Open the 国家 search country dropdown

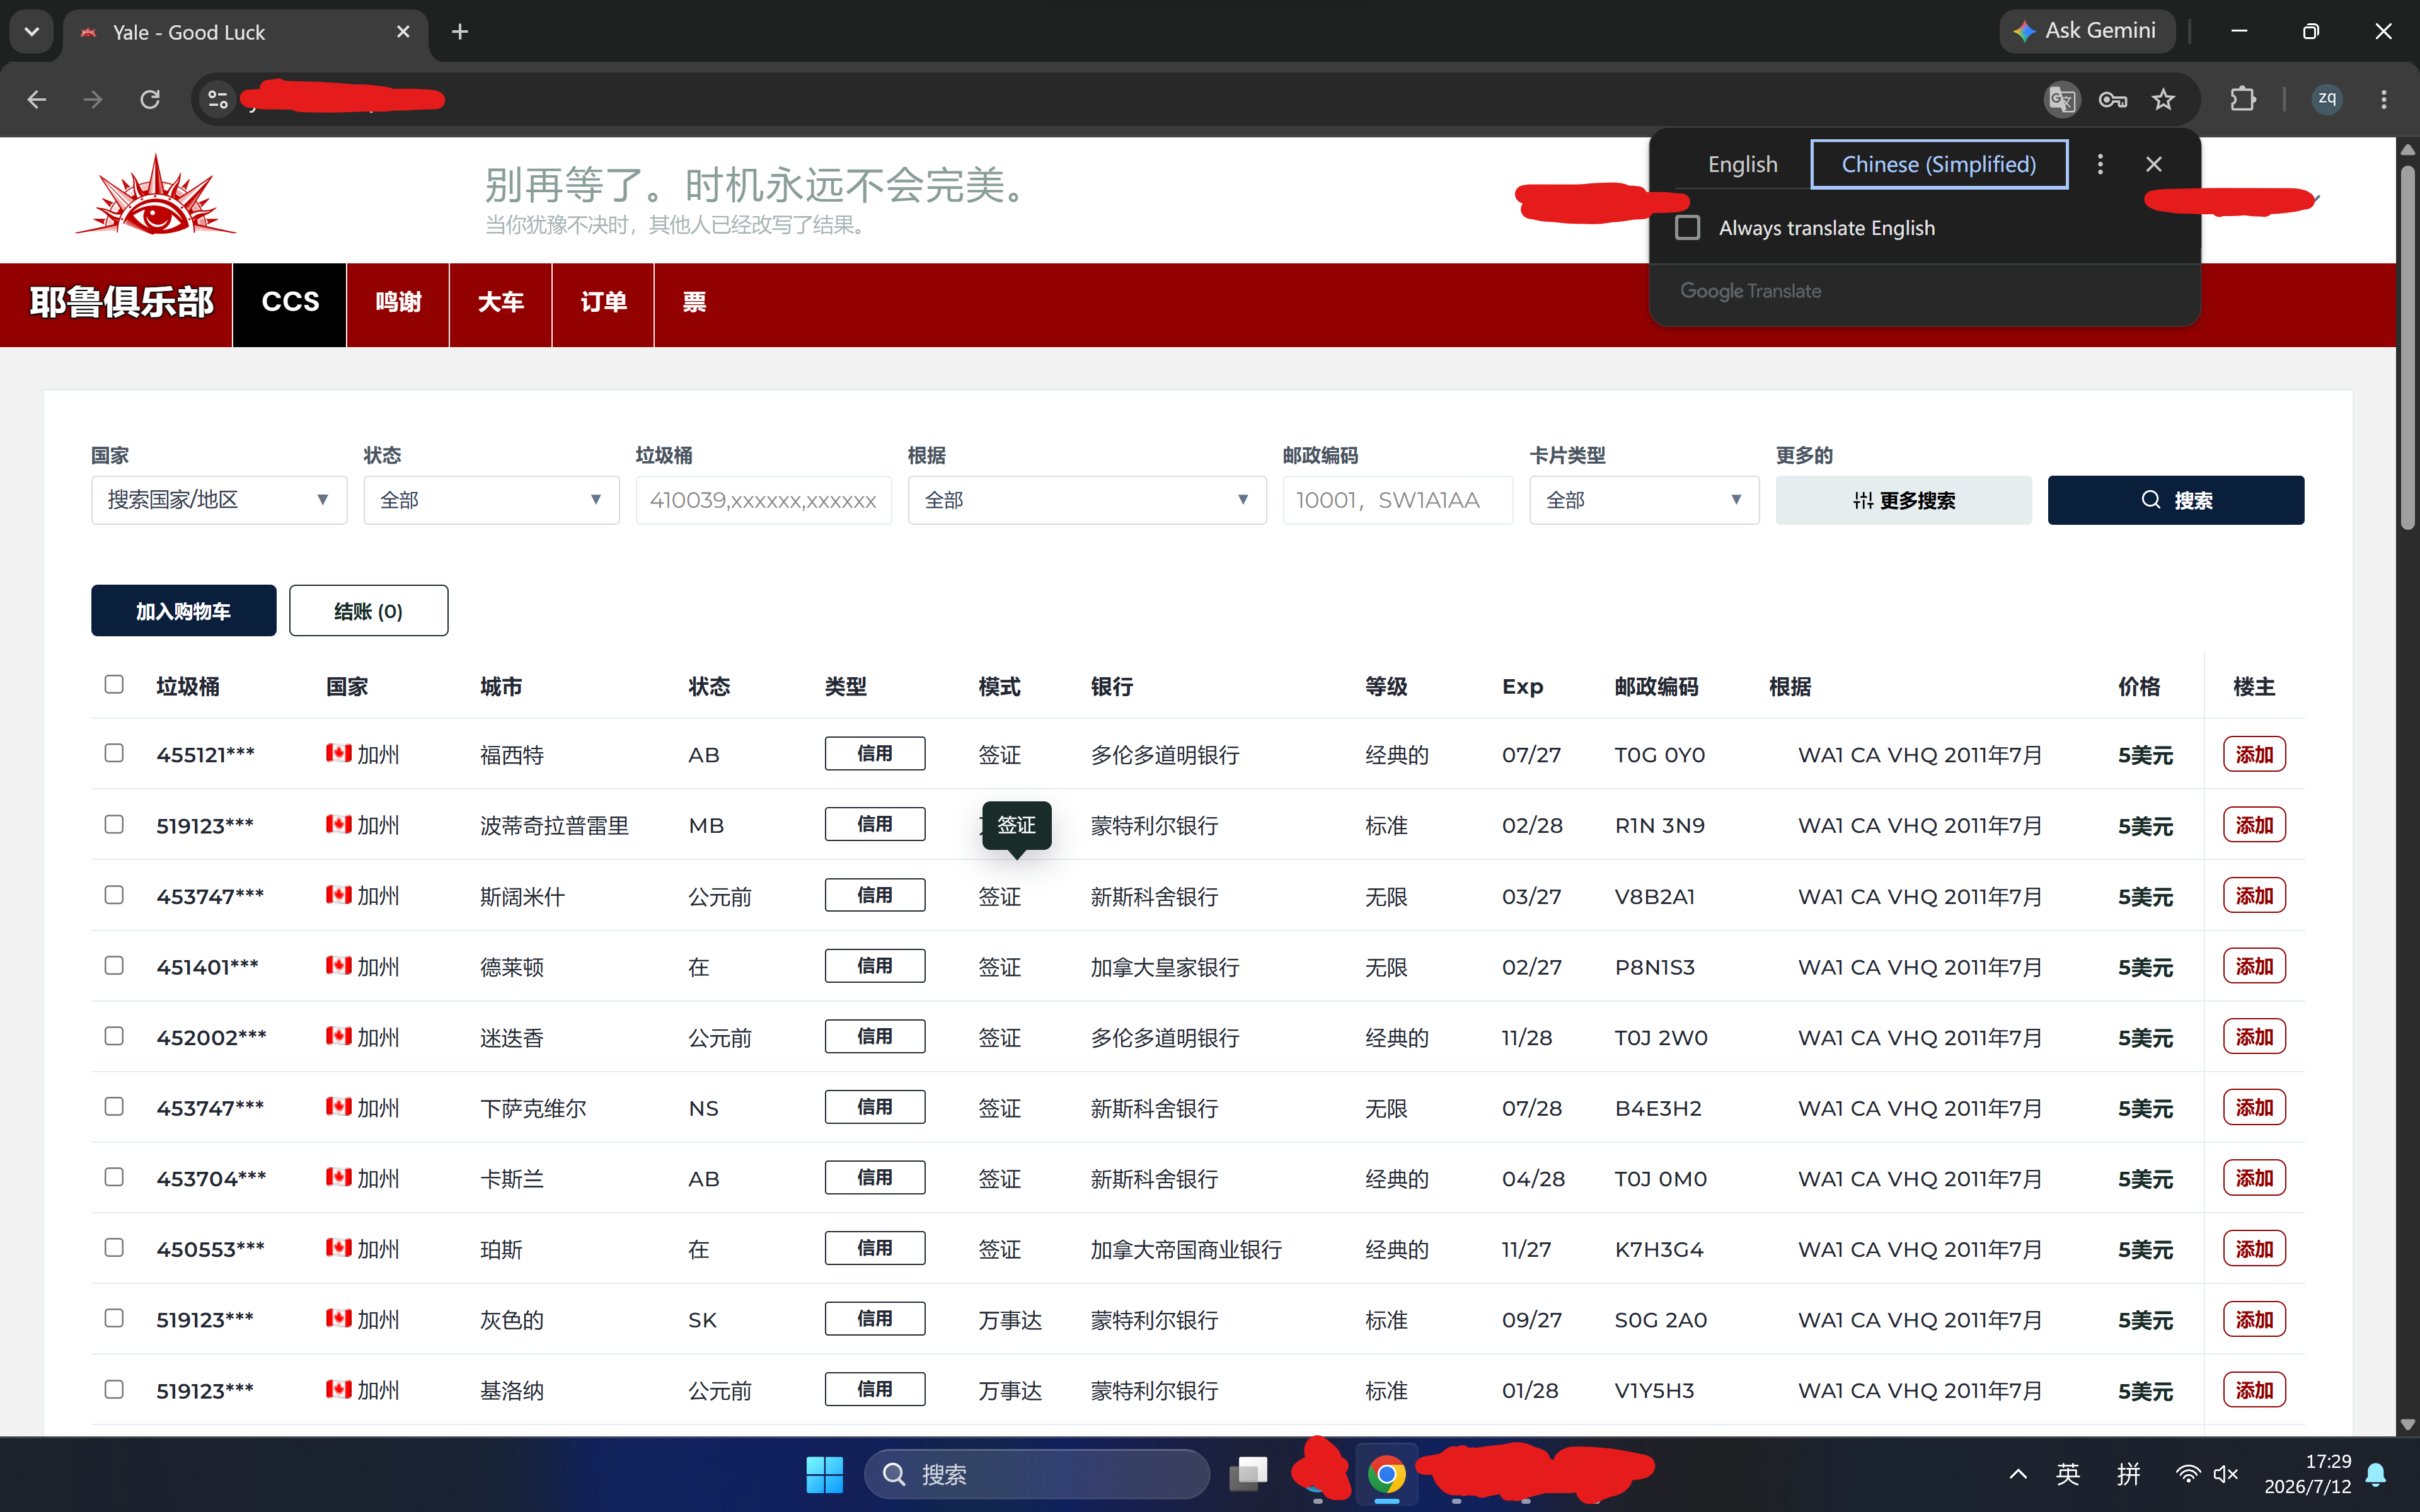tap(219, 500)
